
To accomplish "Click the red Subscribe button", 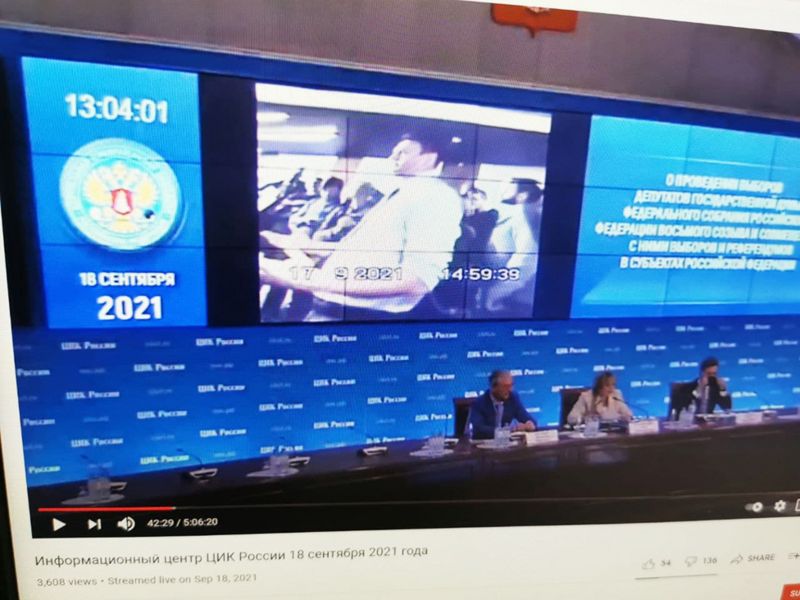I will 791,592.
